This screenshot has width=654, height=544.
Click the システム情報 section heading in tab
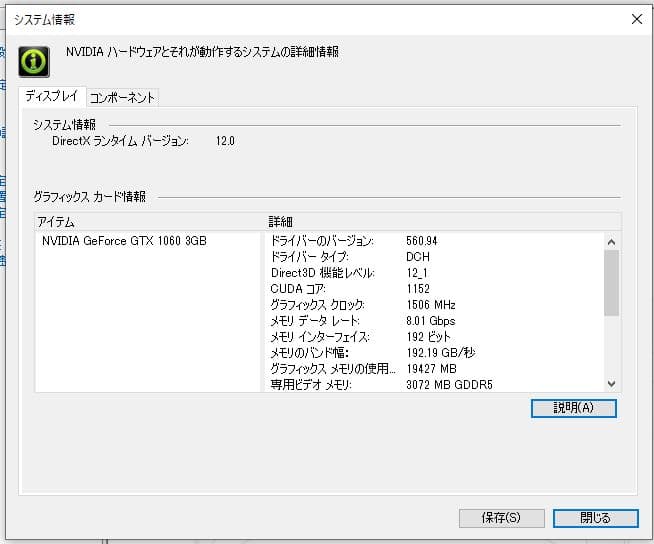[65, 124]
